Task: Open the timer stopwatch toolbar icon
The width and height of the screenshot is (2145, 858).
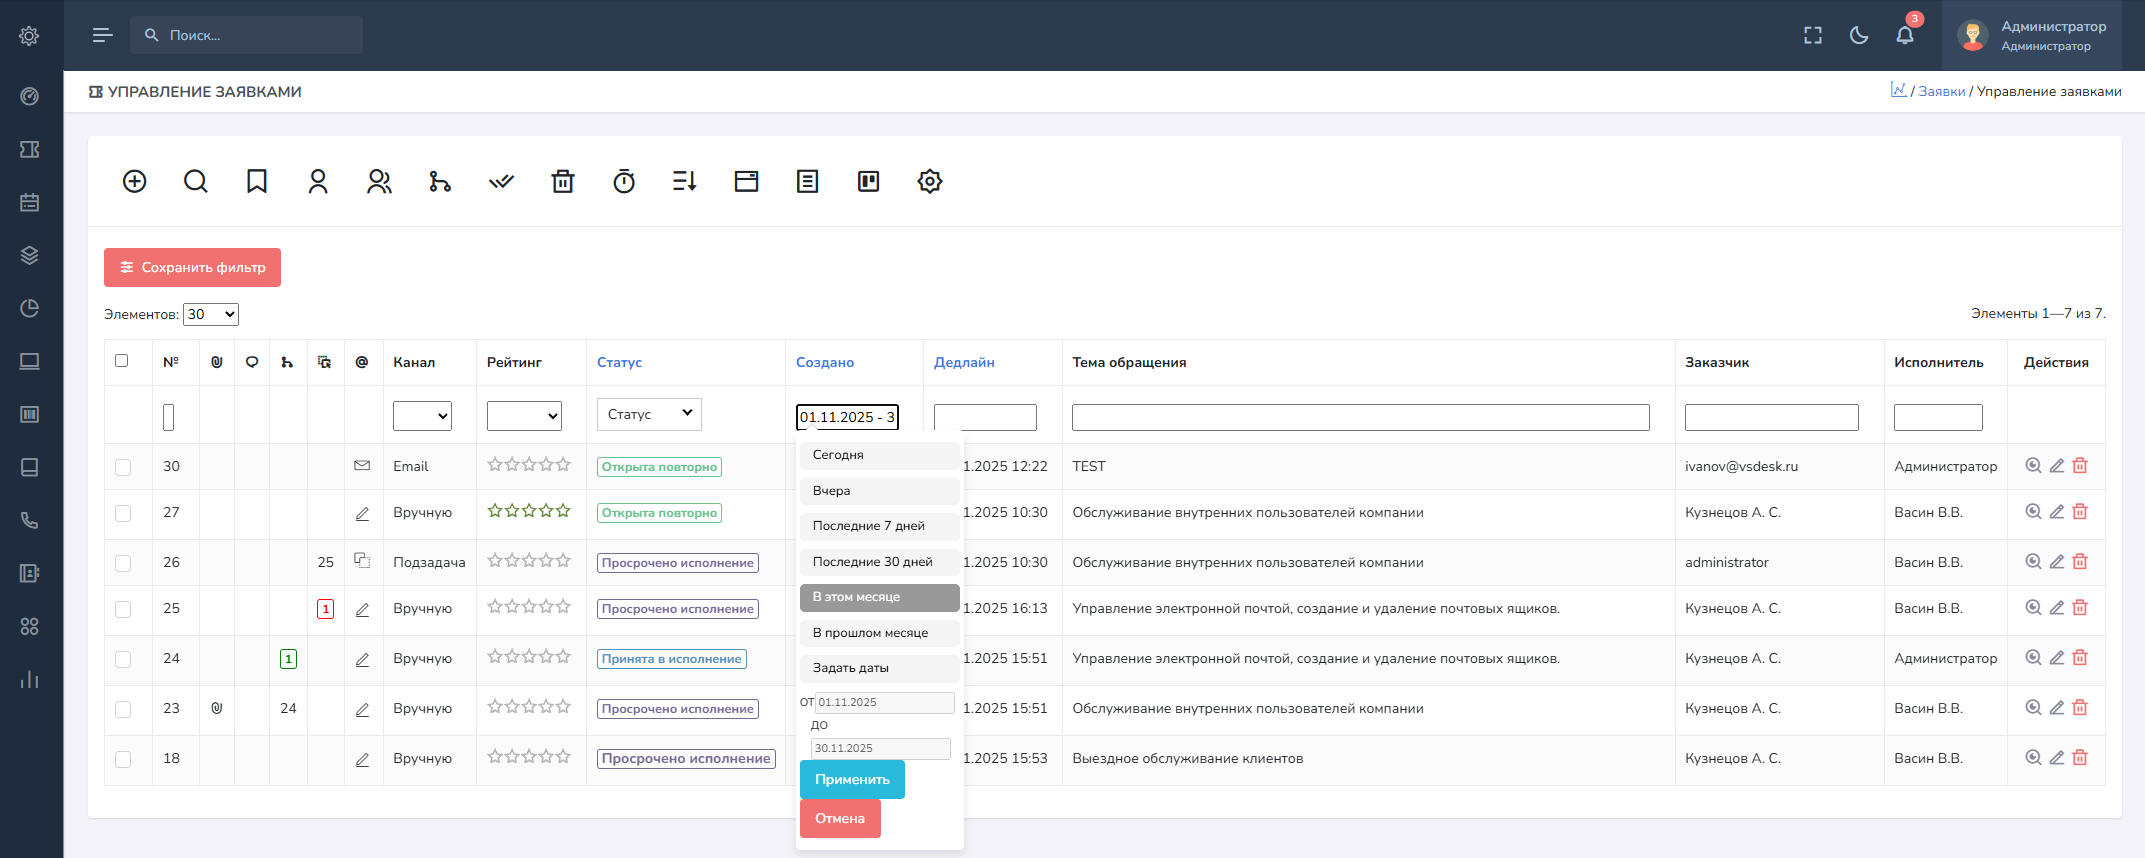Action: coord(624,181)
